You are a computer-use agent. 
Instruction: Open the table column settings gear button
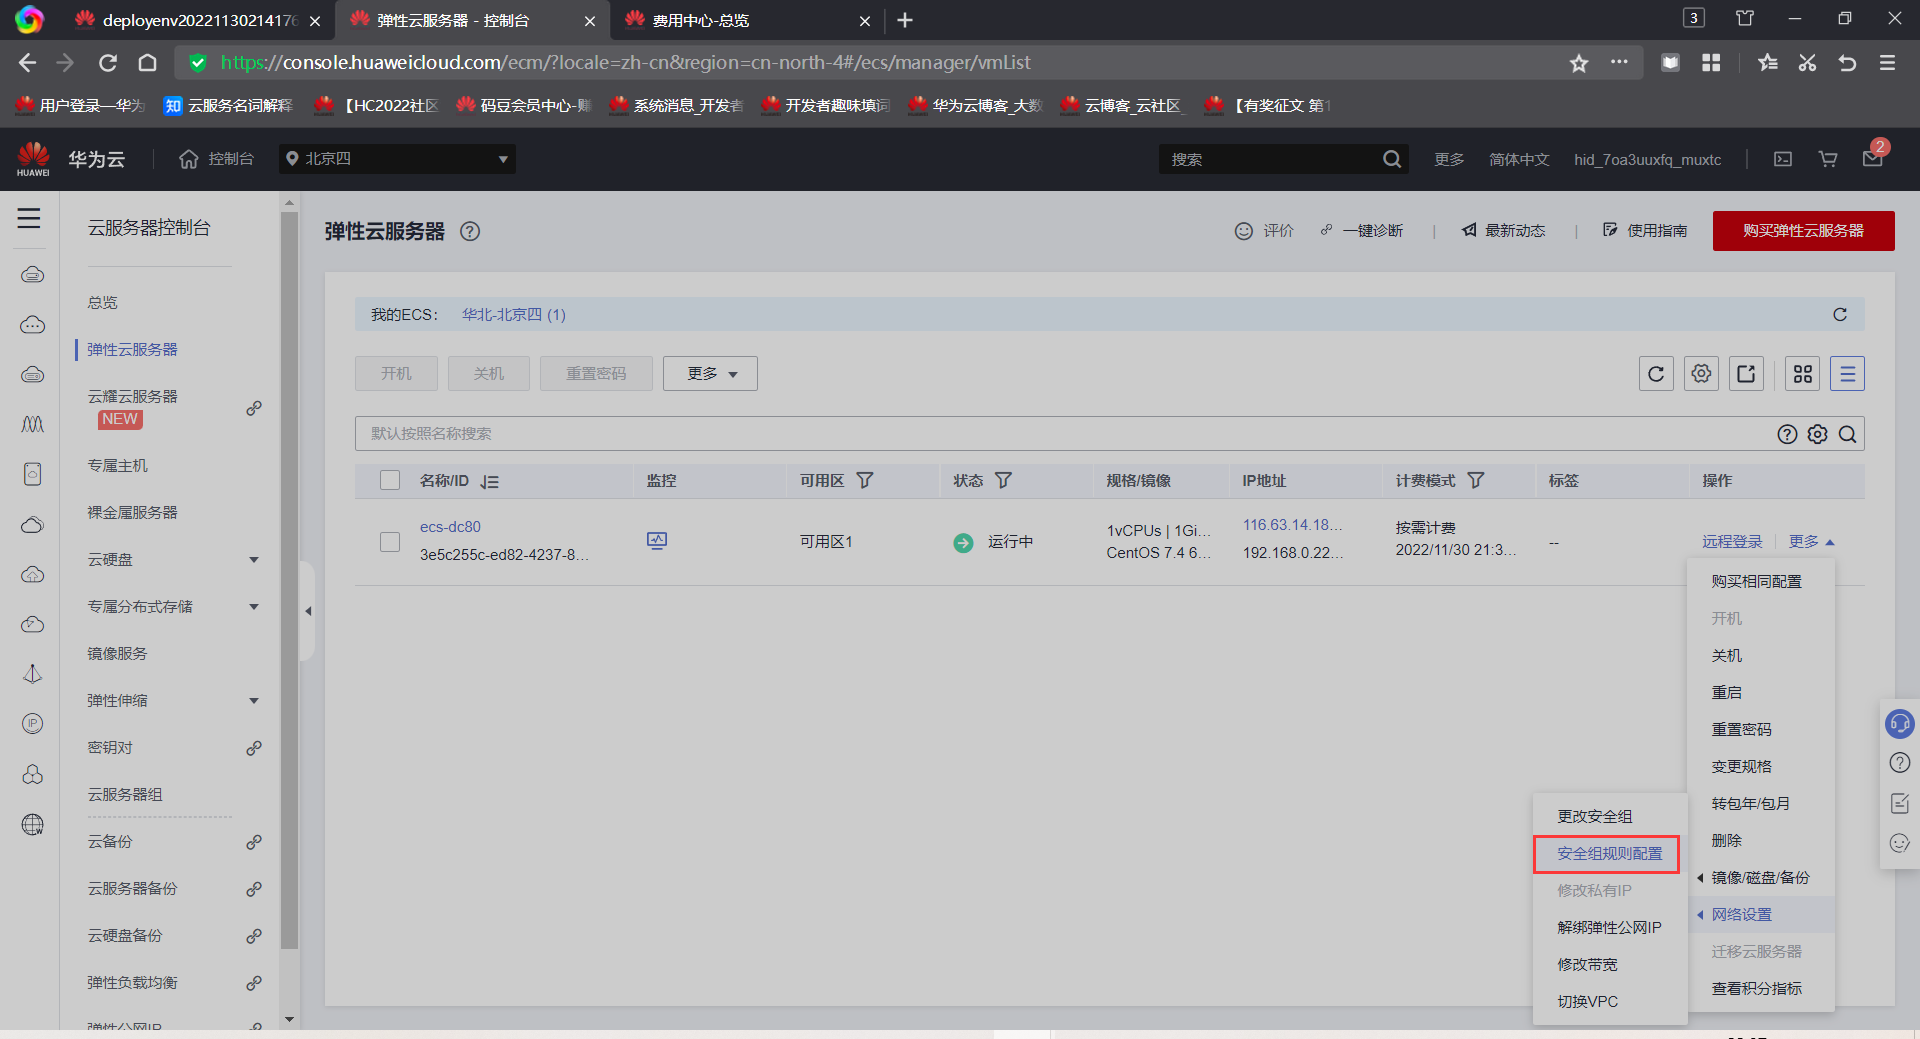[1701, 374]
